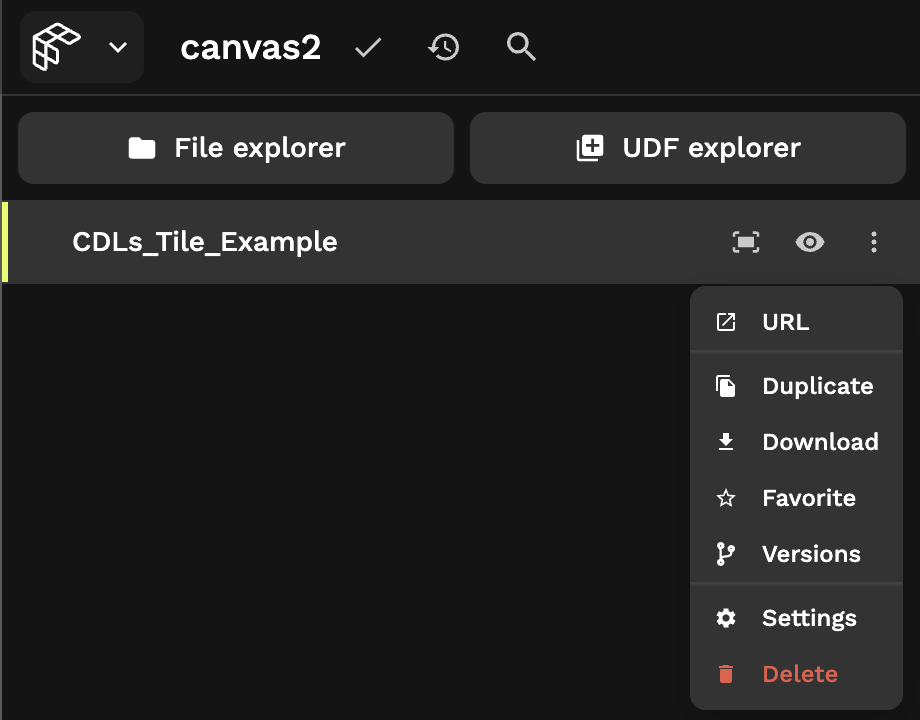Close the three-dot options menu
The image size is (920, 720).
[x=874, y=242]
